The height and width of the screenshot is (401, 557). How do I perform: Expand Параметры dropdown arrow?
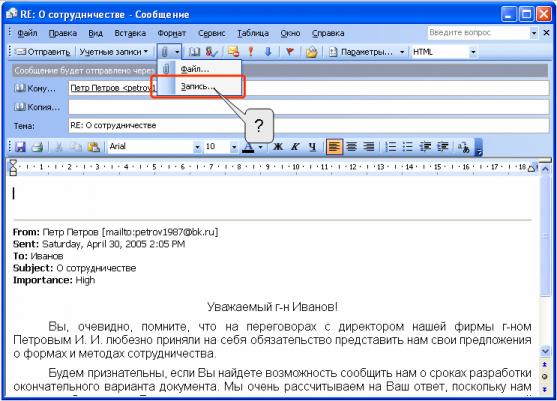402,52
